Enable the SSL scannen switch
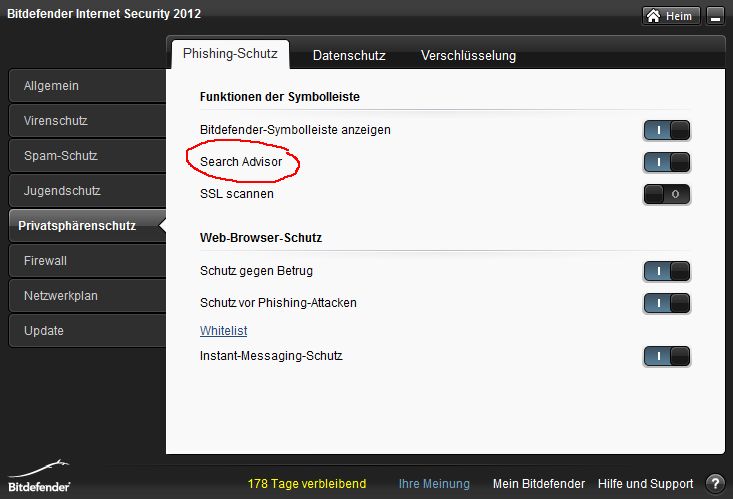Screen dimensions: 733x499 coord(667,194)
